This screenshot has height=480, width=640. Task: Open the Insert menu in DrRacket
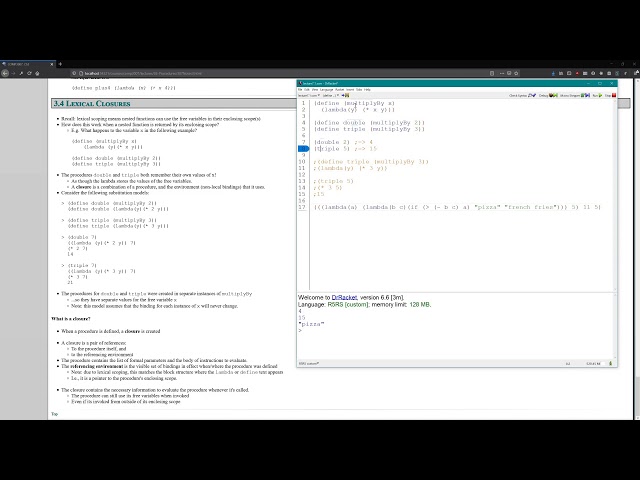point(350,89)
